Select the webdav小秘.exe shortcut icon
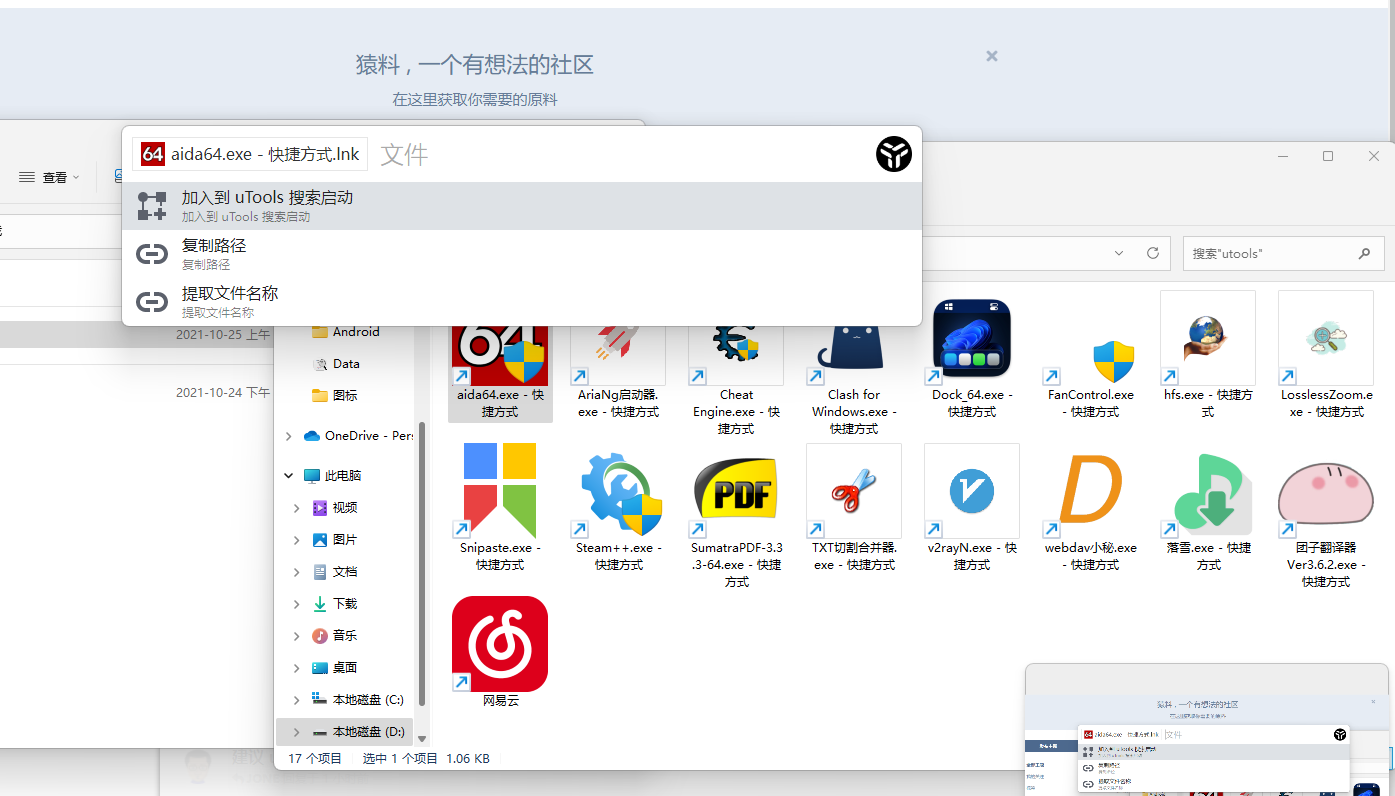The height and width of the screenshot is (796, 1395). tap(1090, 491)
